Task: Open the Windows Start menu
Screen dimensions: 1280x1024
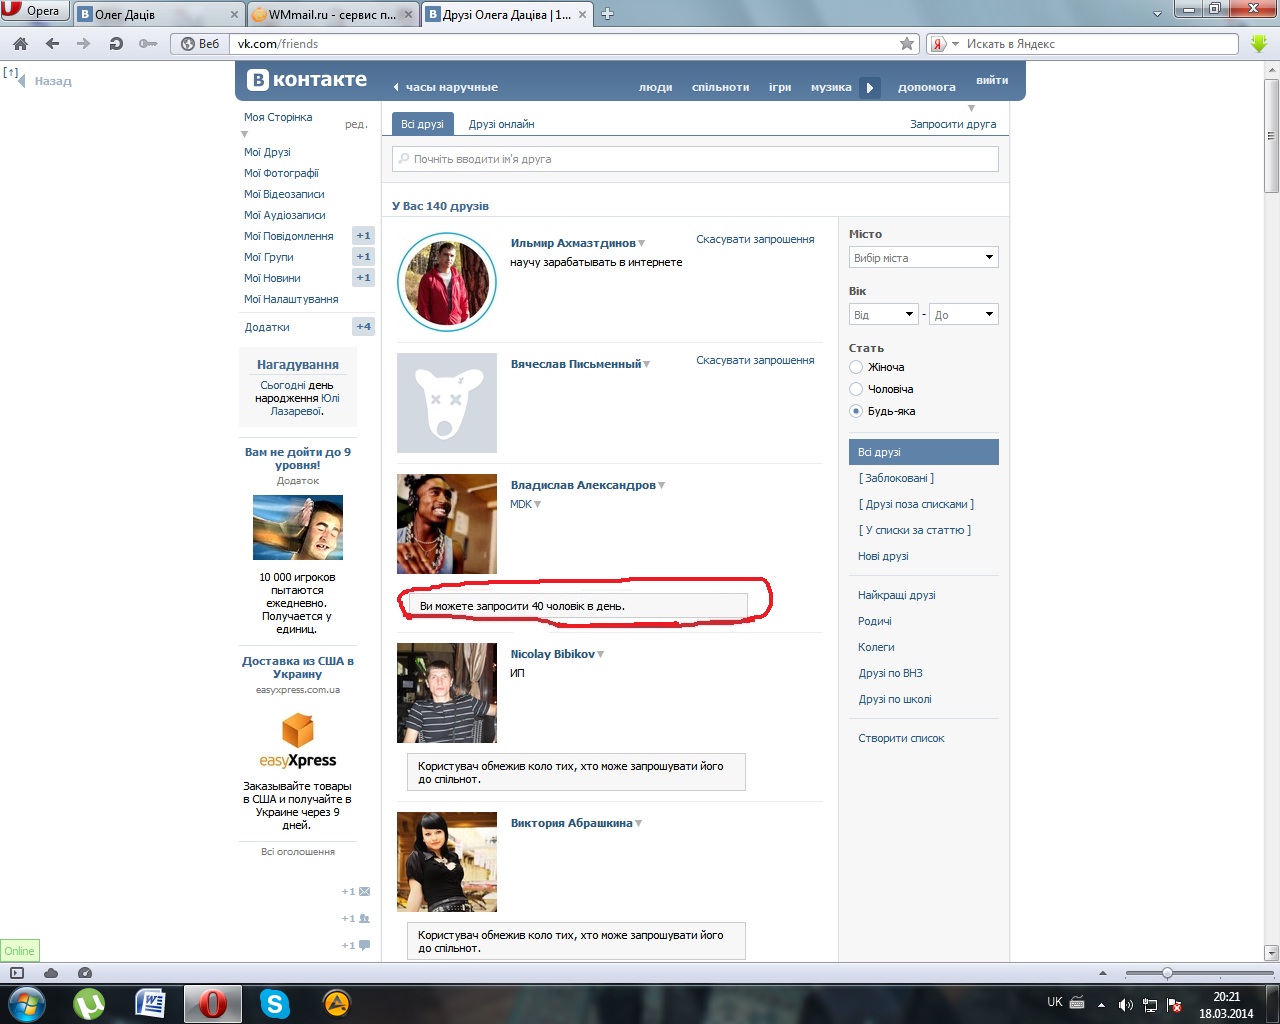Action: point(27,1003)
